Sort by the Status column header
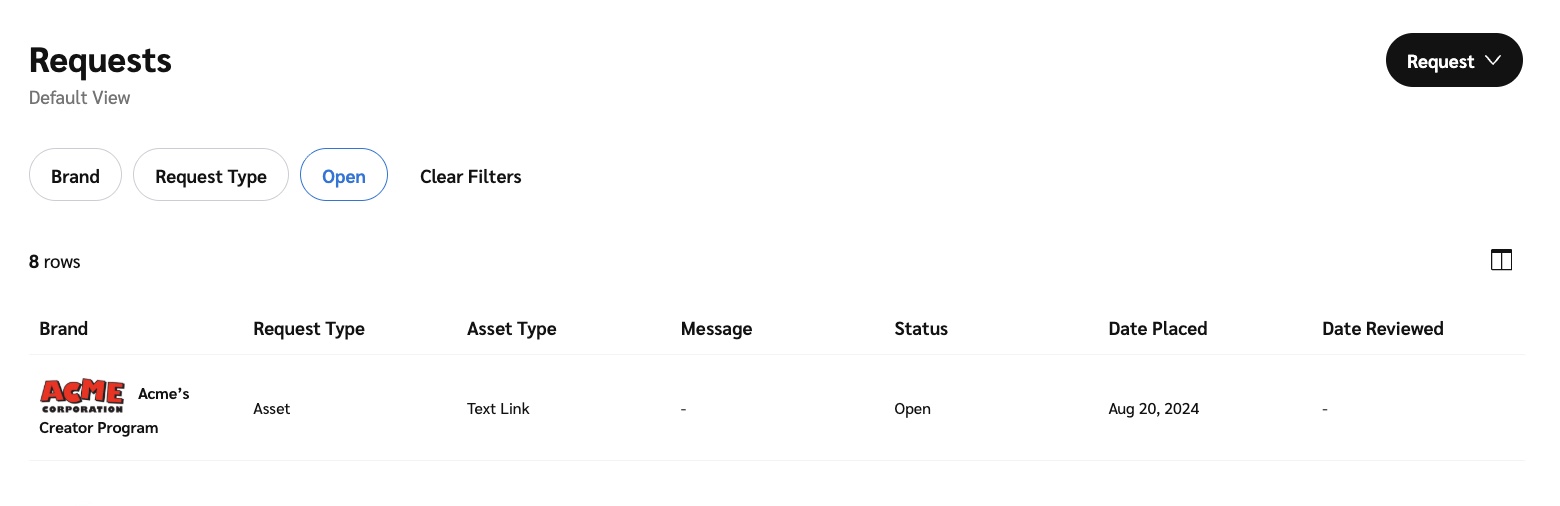1560x506 pixels. pyautogui.click(x=920, y=328)
